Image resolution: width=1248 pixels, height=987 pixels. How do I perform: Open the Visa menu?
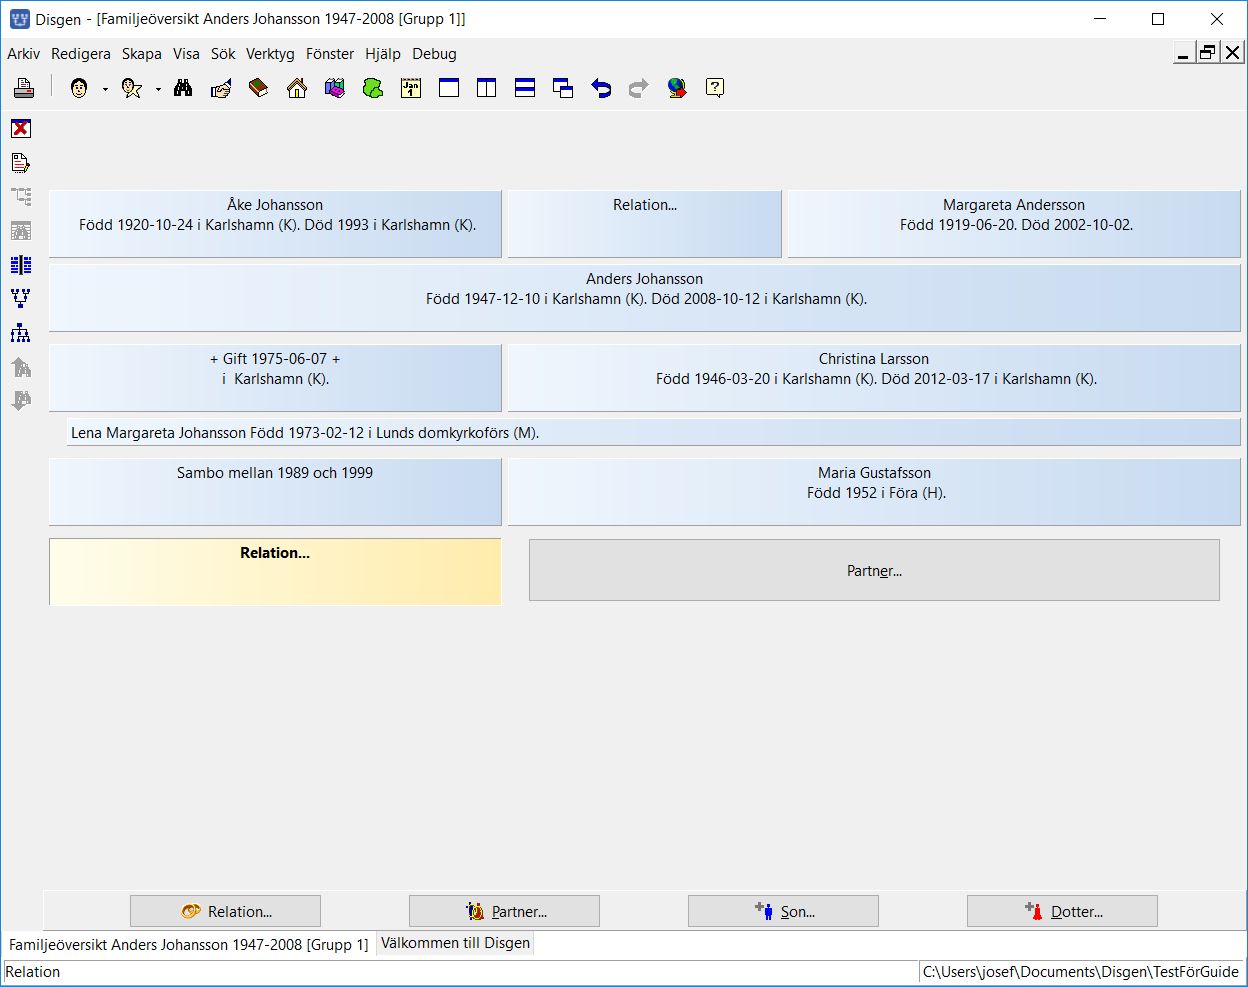[186, 54]
